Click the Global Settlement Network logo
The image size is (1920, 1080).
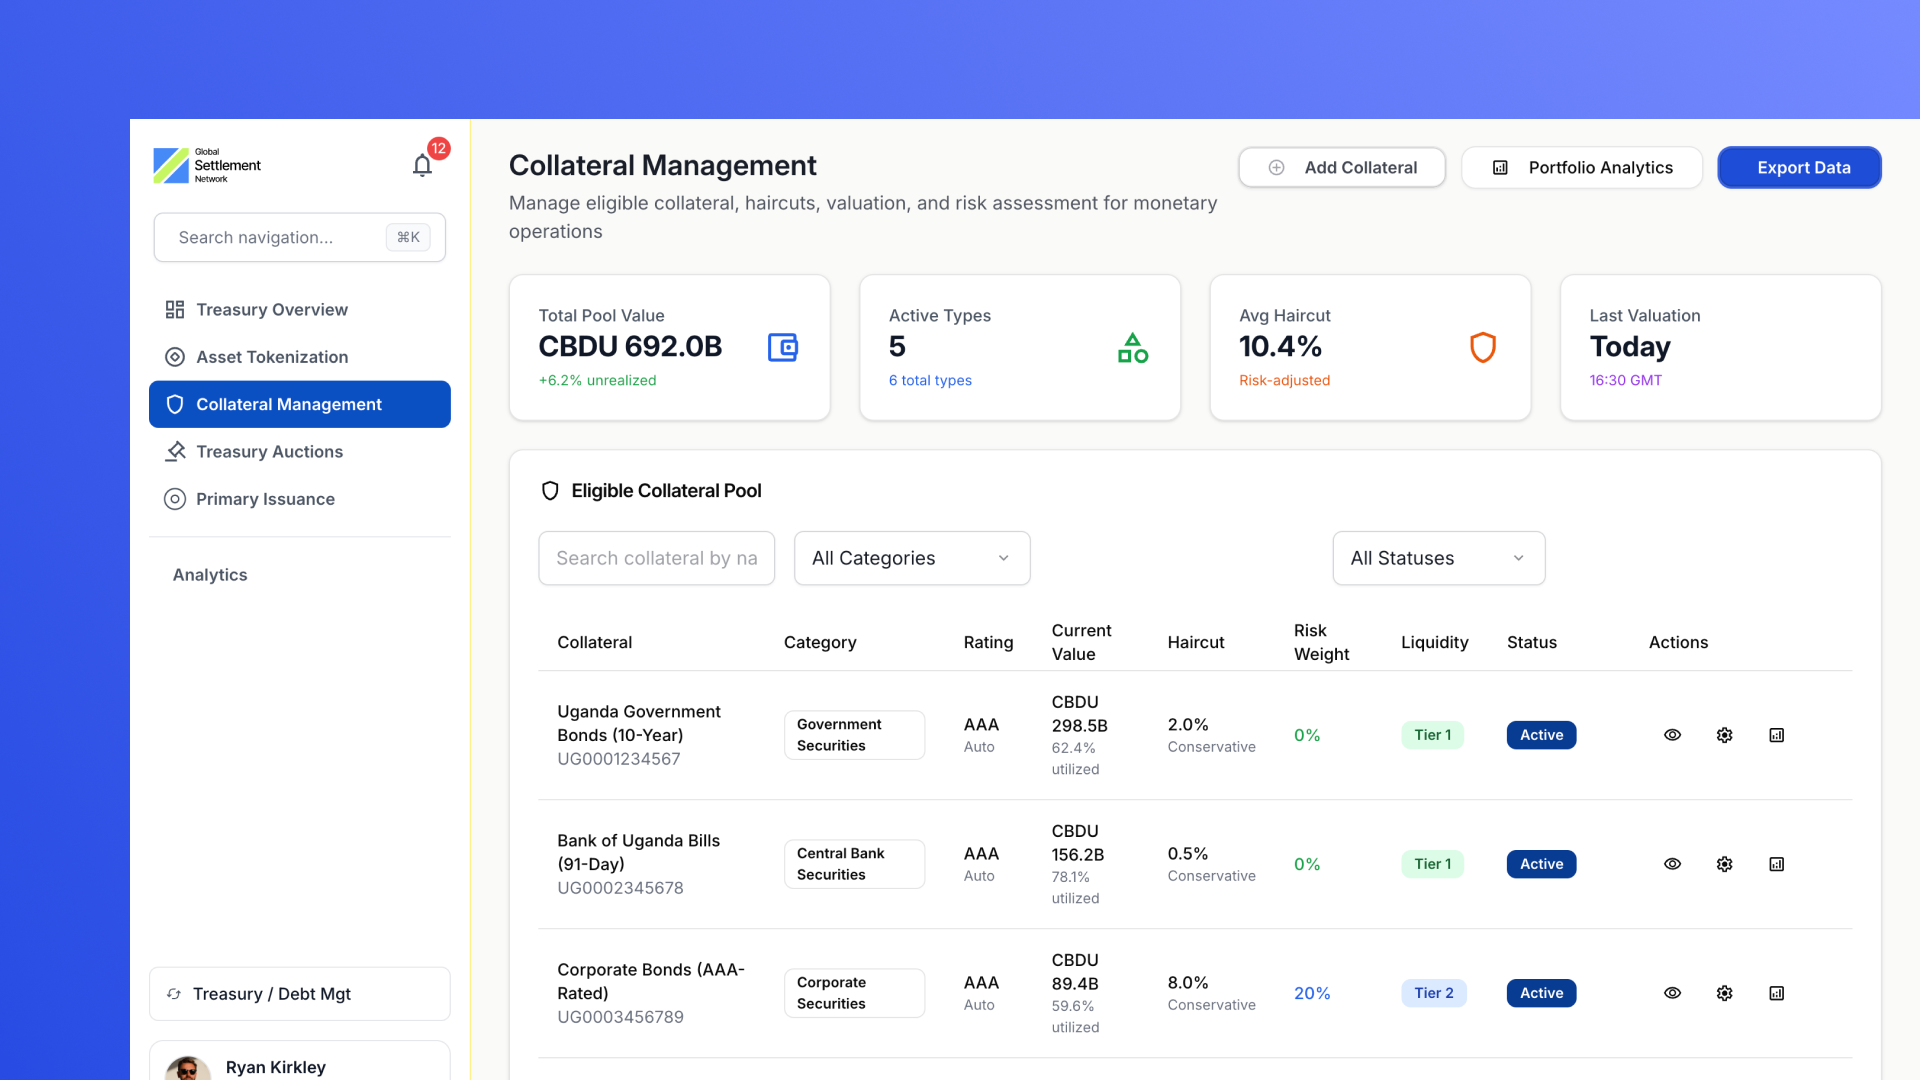coord(207,166)
